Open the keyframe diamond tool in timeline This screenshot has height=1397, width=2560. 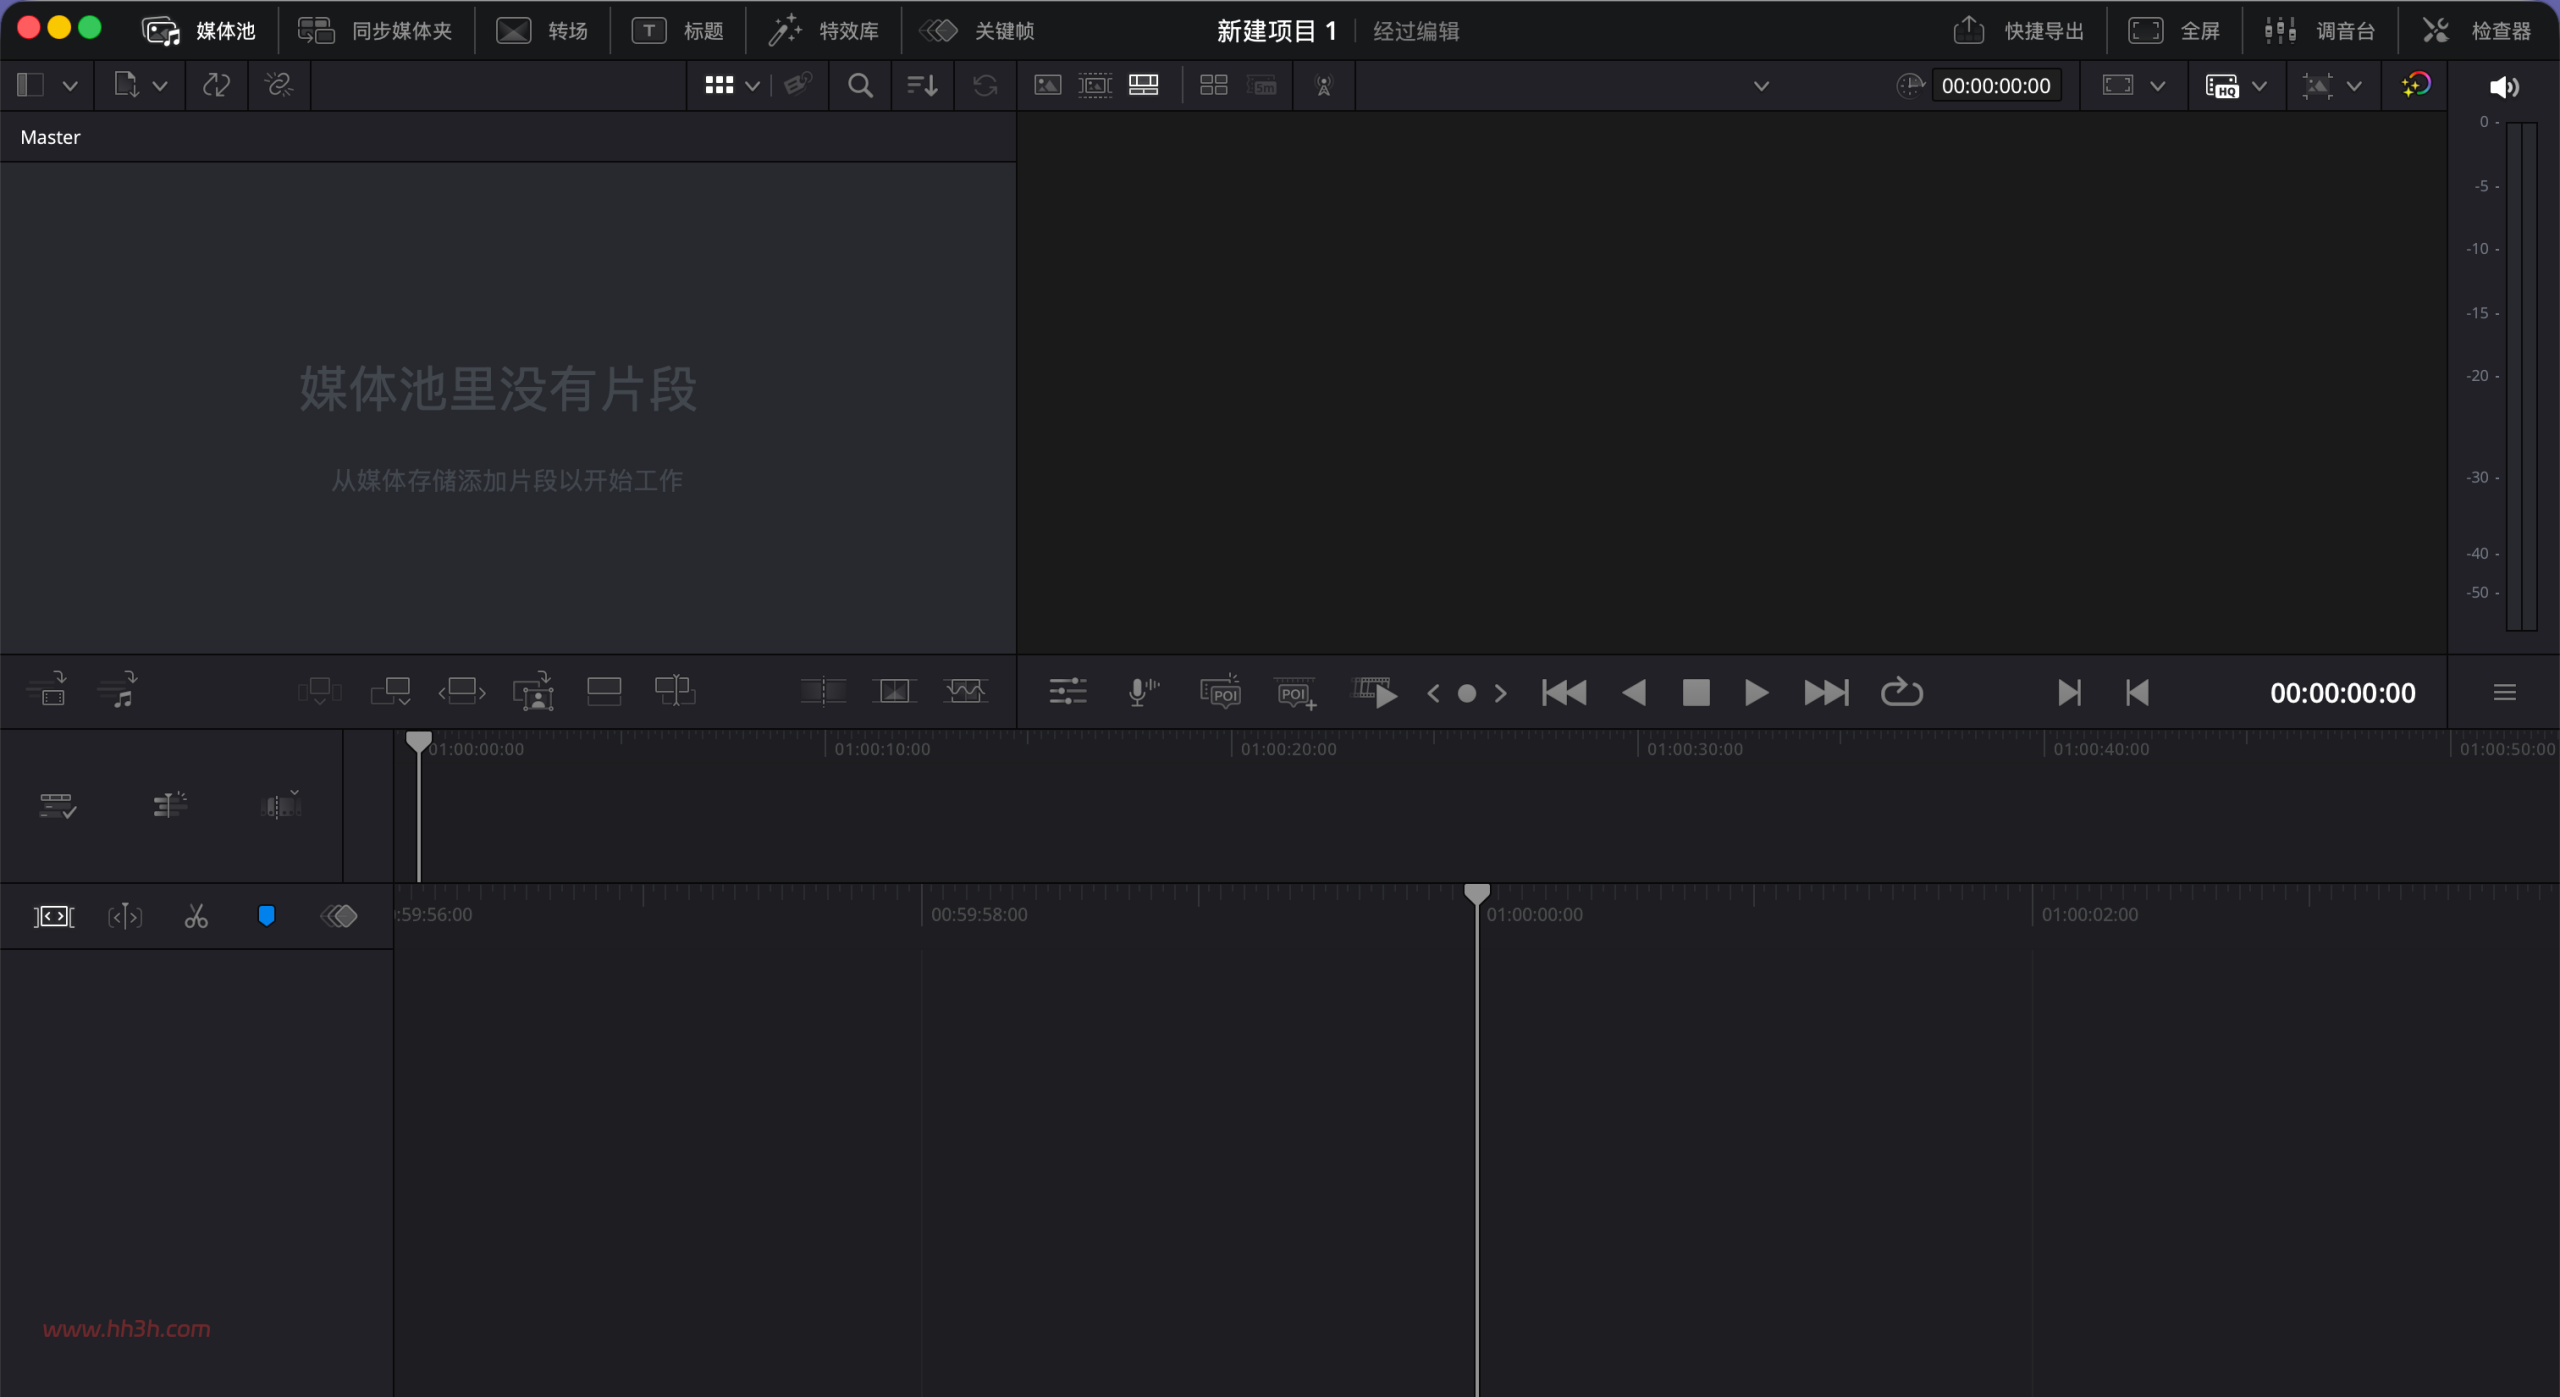(339, 916)
